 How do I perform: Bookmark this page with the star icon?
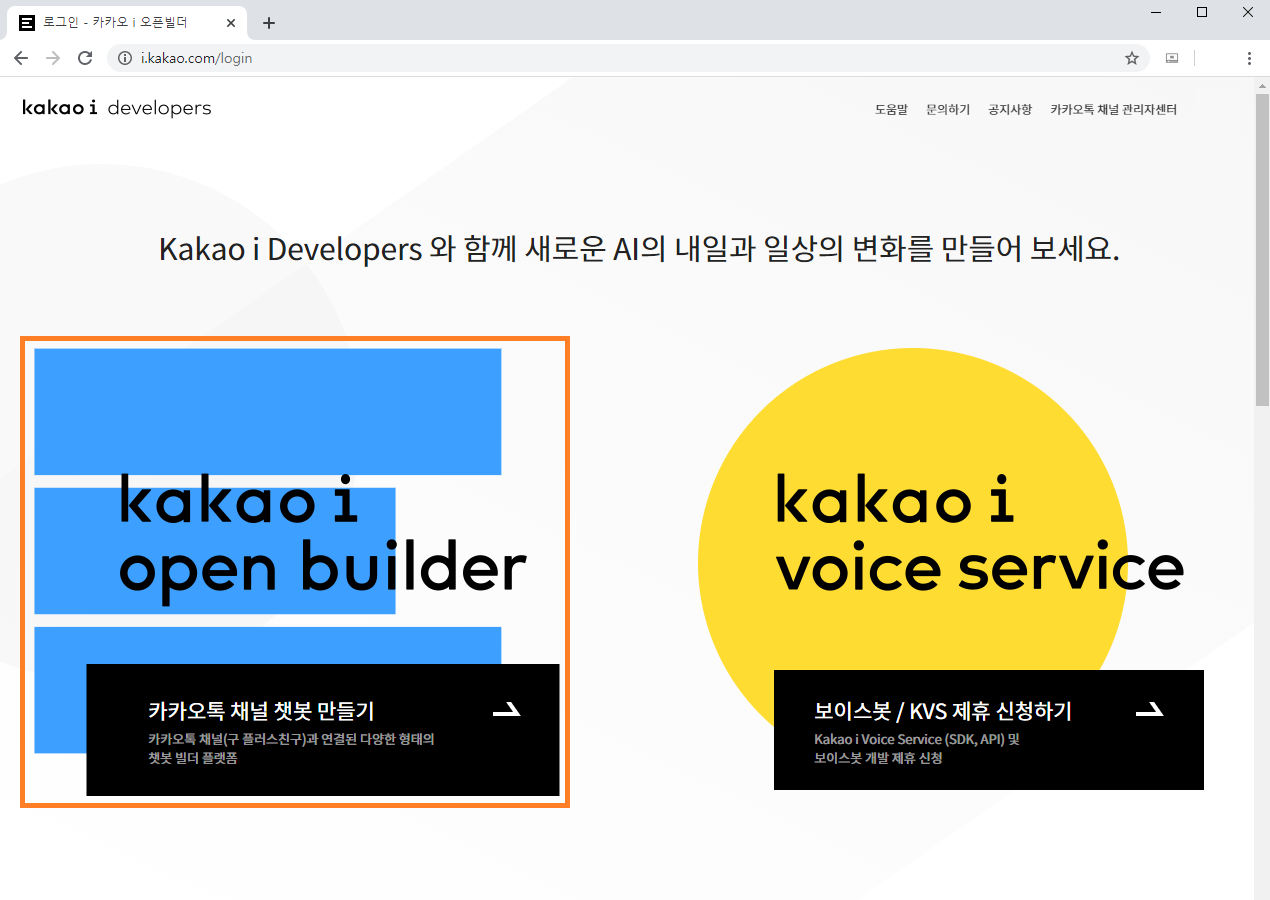point(1132,58)
